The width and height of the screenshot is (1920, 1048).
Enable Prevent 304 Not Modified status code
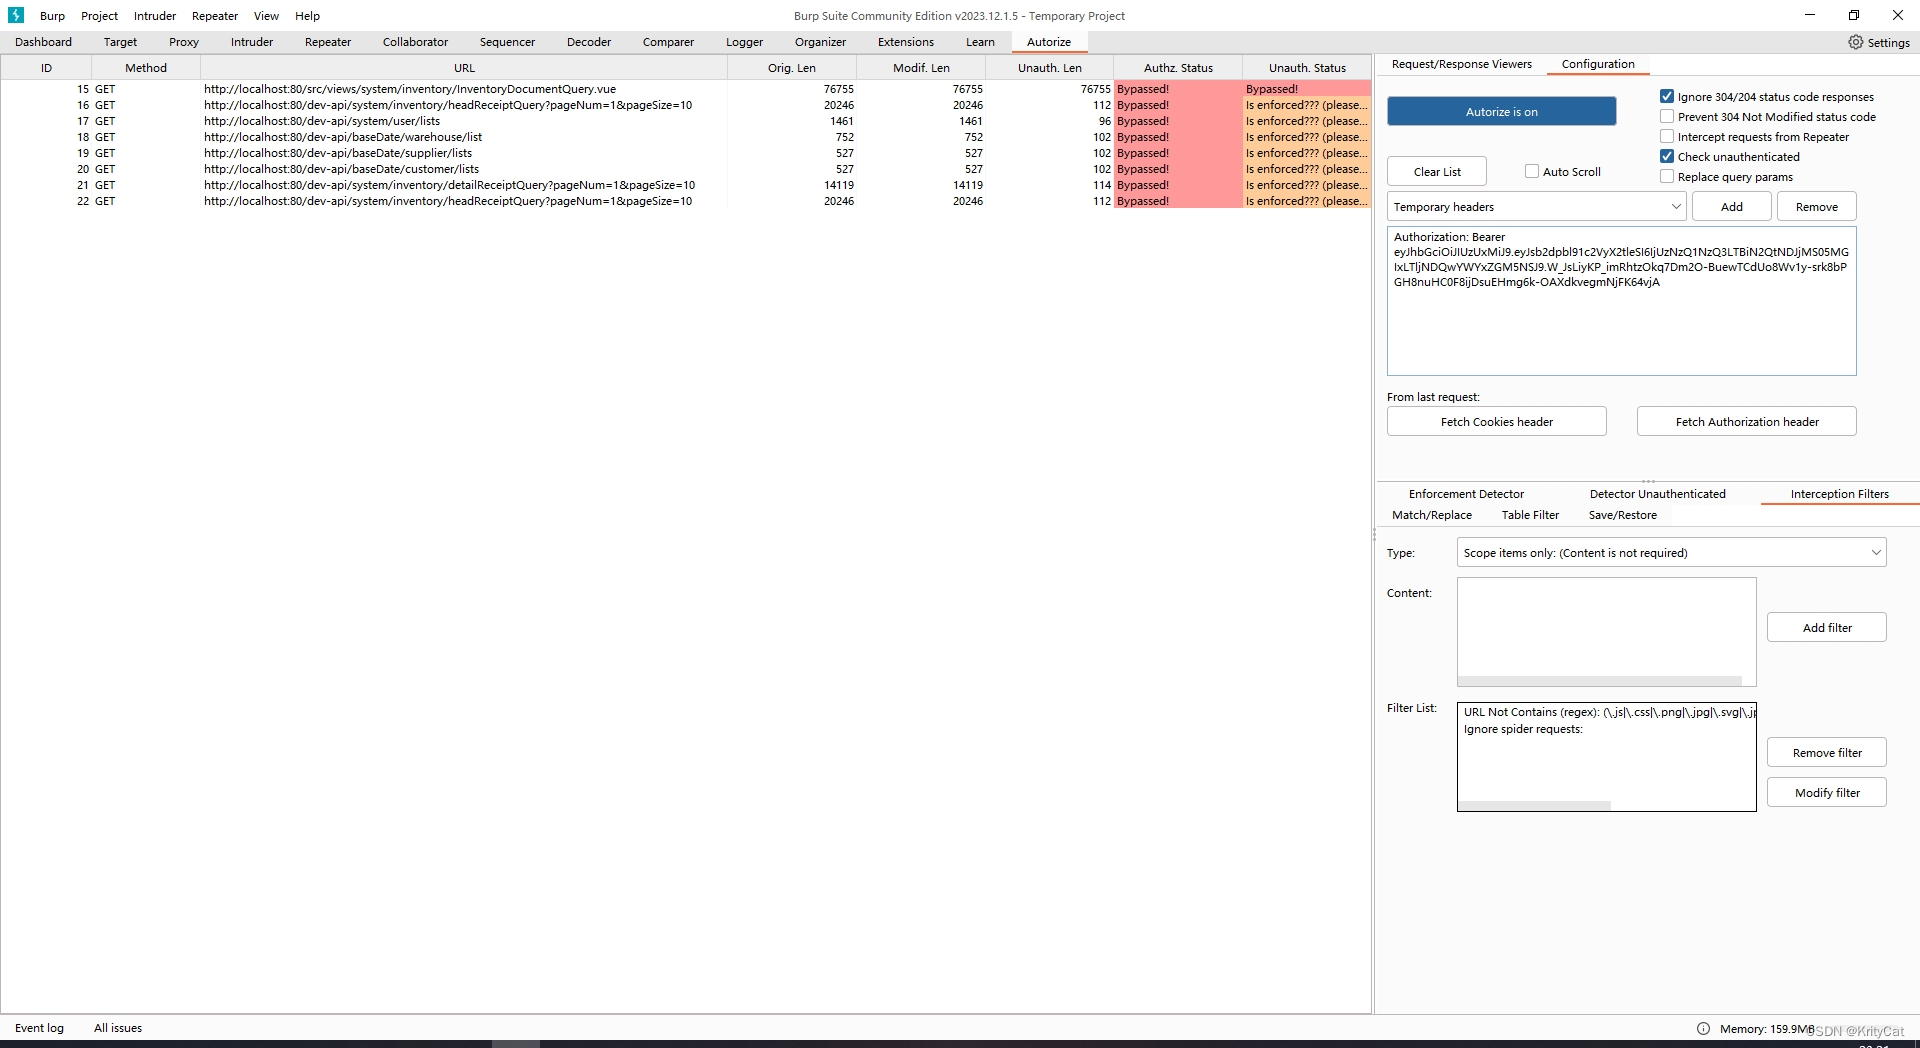pyautogui.click(x=1667, y=117)
